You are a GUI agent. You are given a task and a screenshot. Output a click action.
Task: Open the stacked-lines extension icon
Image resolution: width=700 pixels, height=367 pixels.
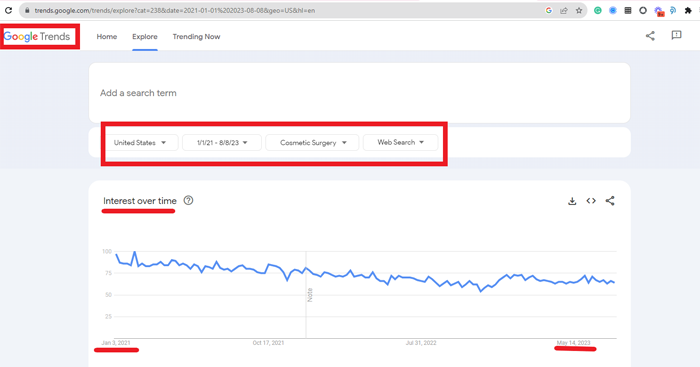pos(628,10)
